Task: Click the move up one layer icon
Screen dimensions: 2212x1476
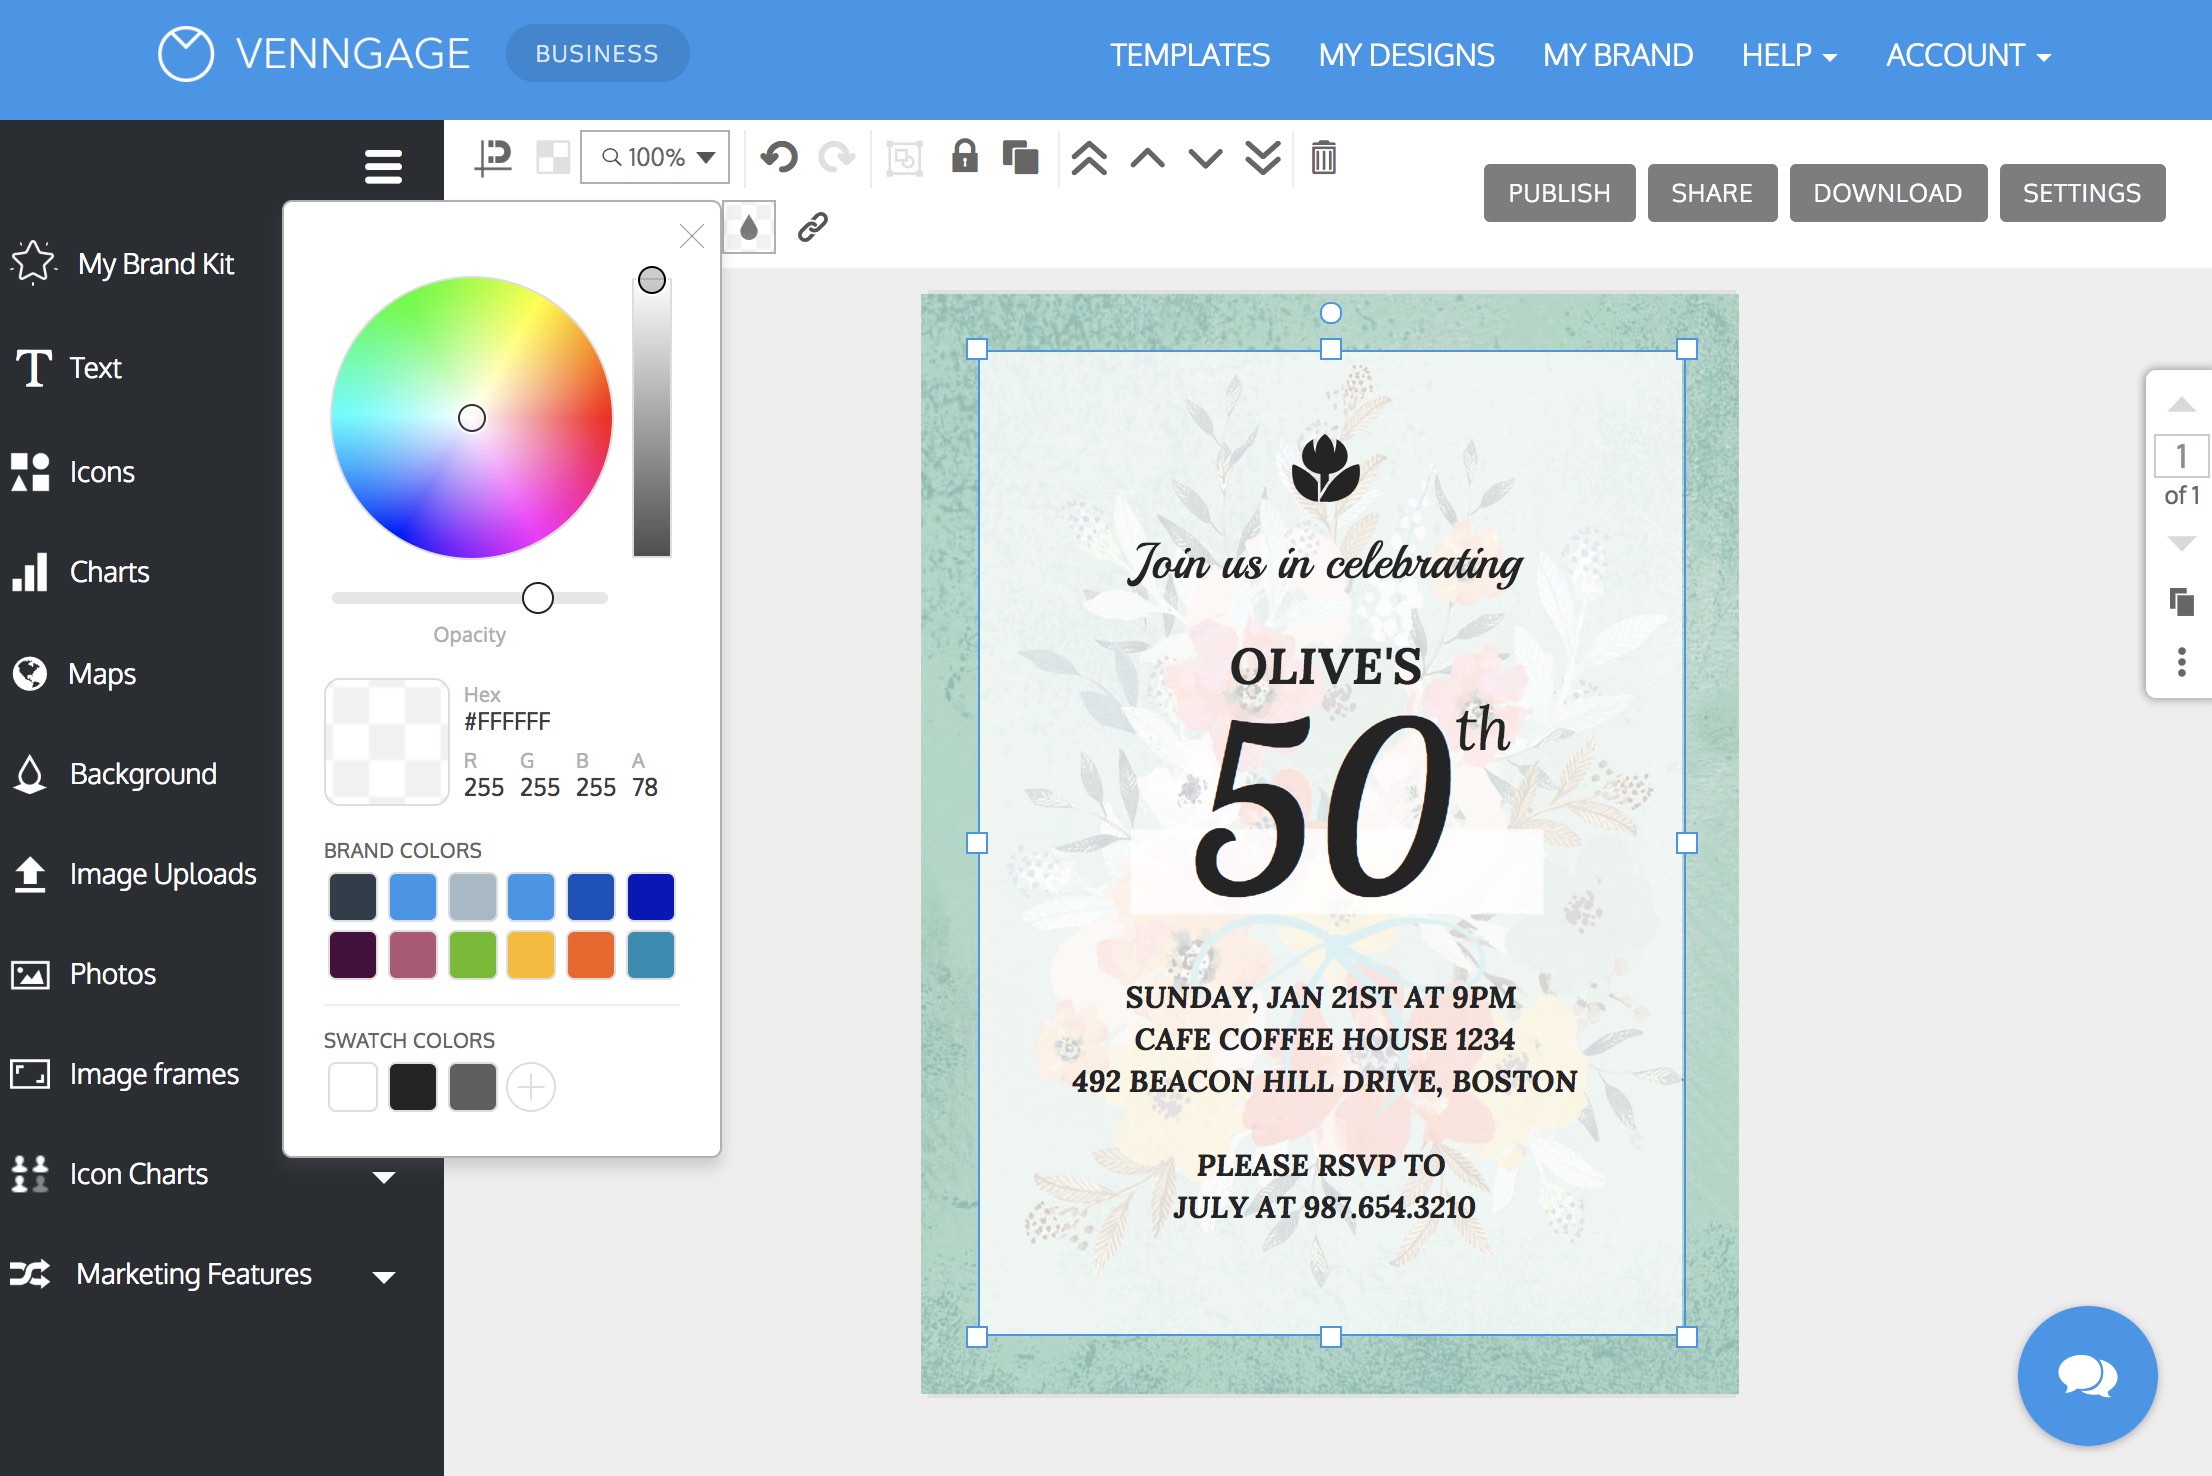Action: (1148, 155)
